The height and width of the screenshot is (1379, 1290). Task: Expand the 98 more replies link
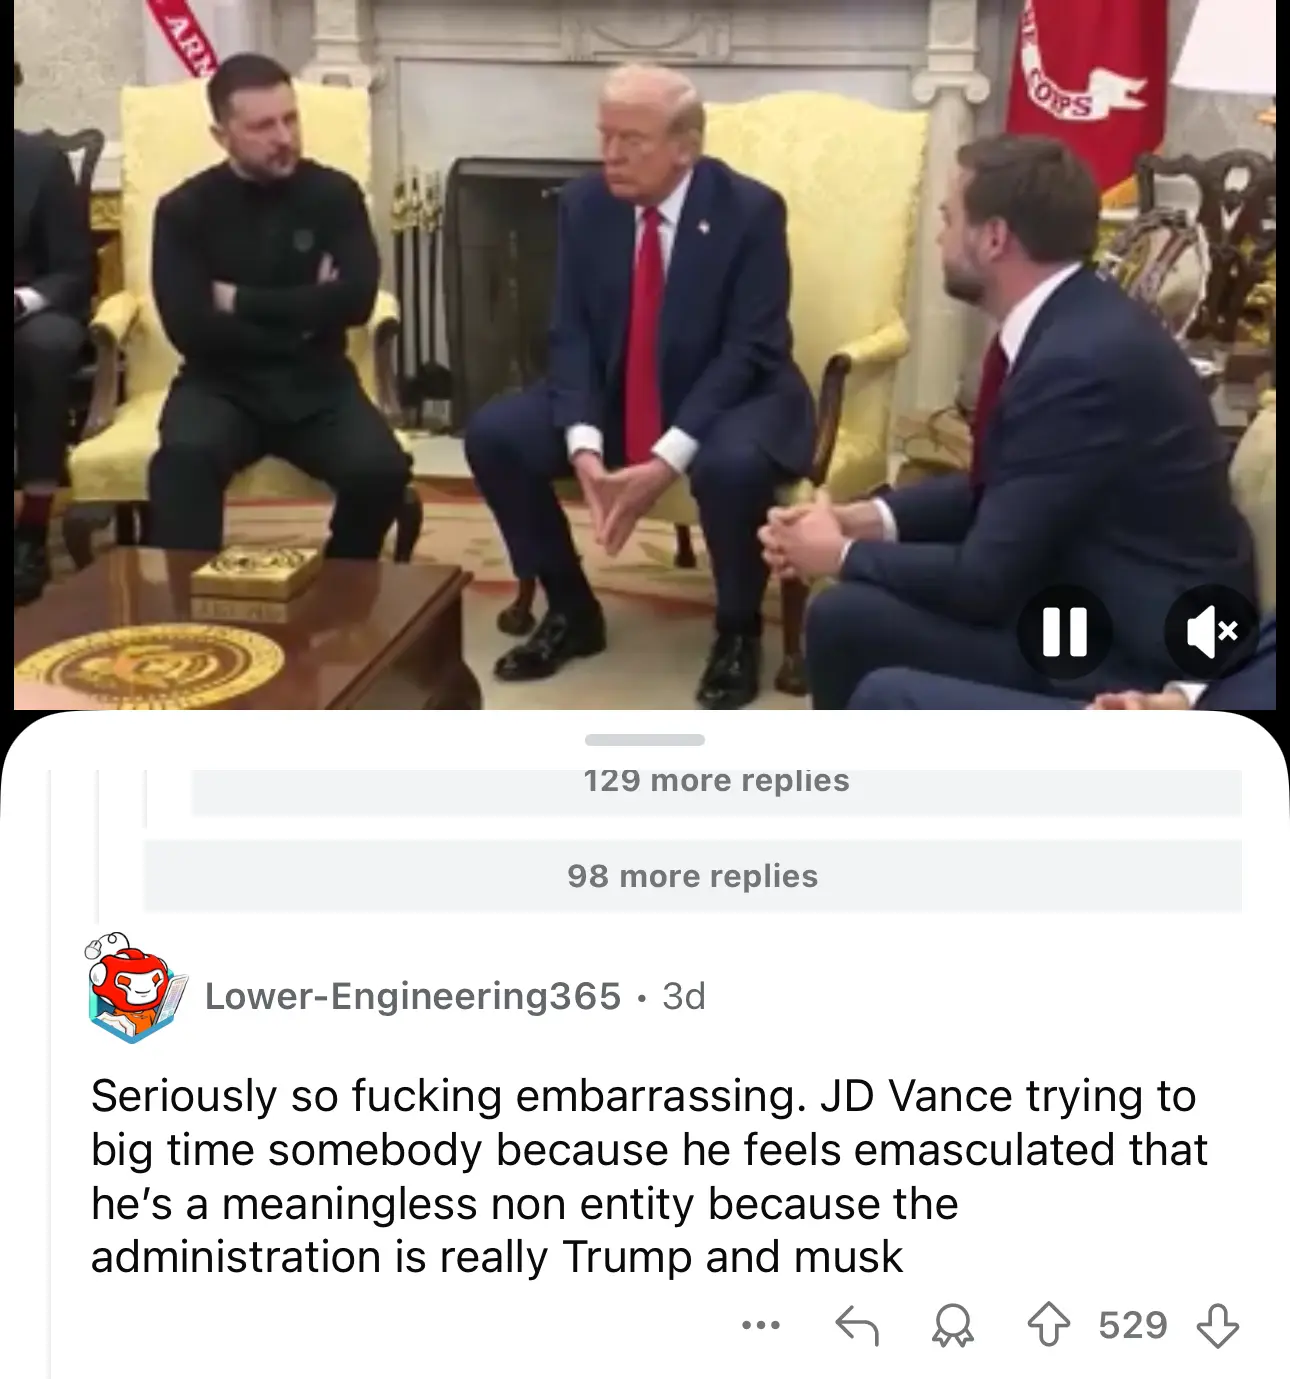pos(692,876)
